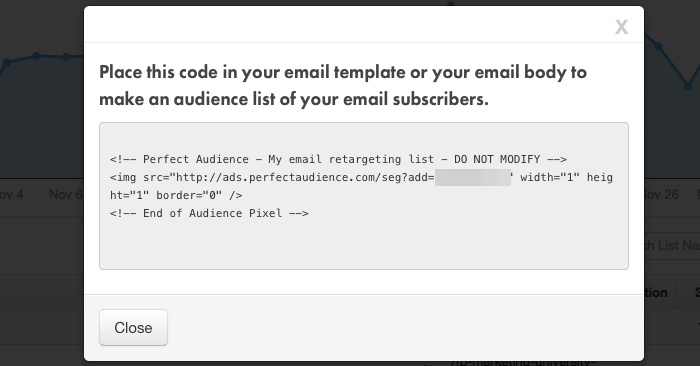Click the 'Place this code in your email' heading
This screenshot has height=366, width=700.
342,72
